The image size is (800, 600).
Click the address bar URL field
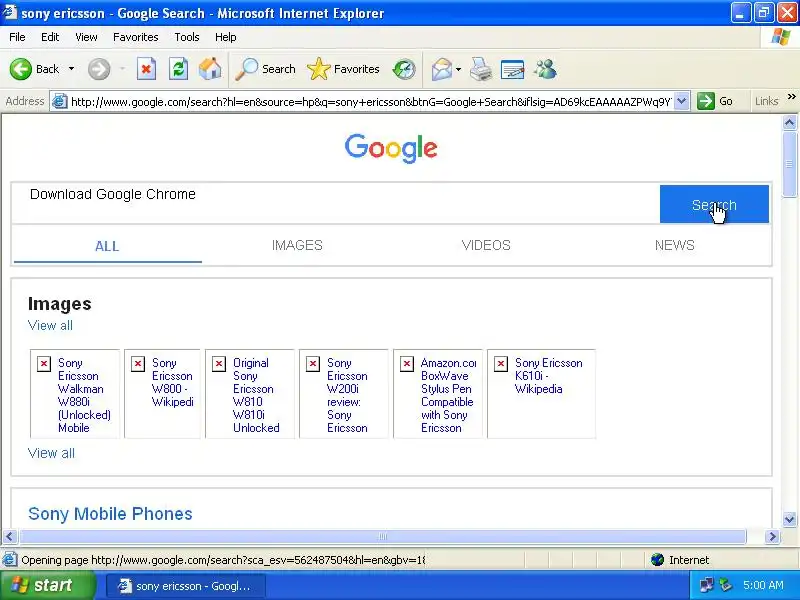coord(371,102)
